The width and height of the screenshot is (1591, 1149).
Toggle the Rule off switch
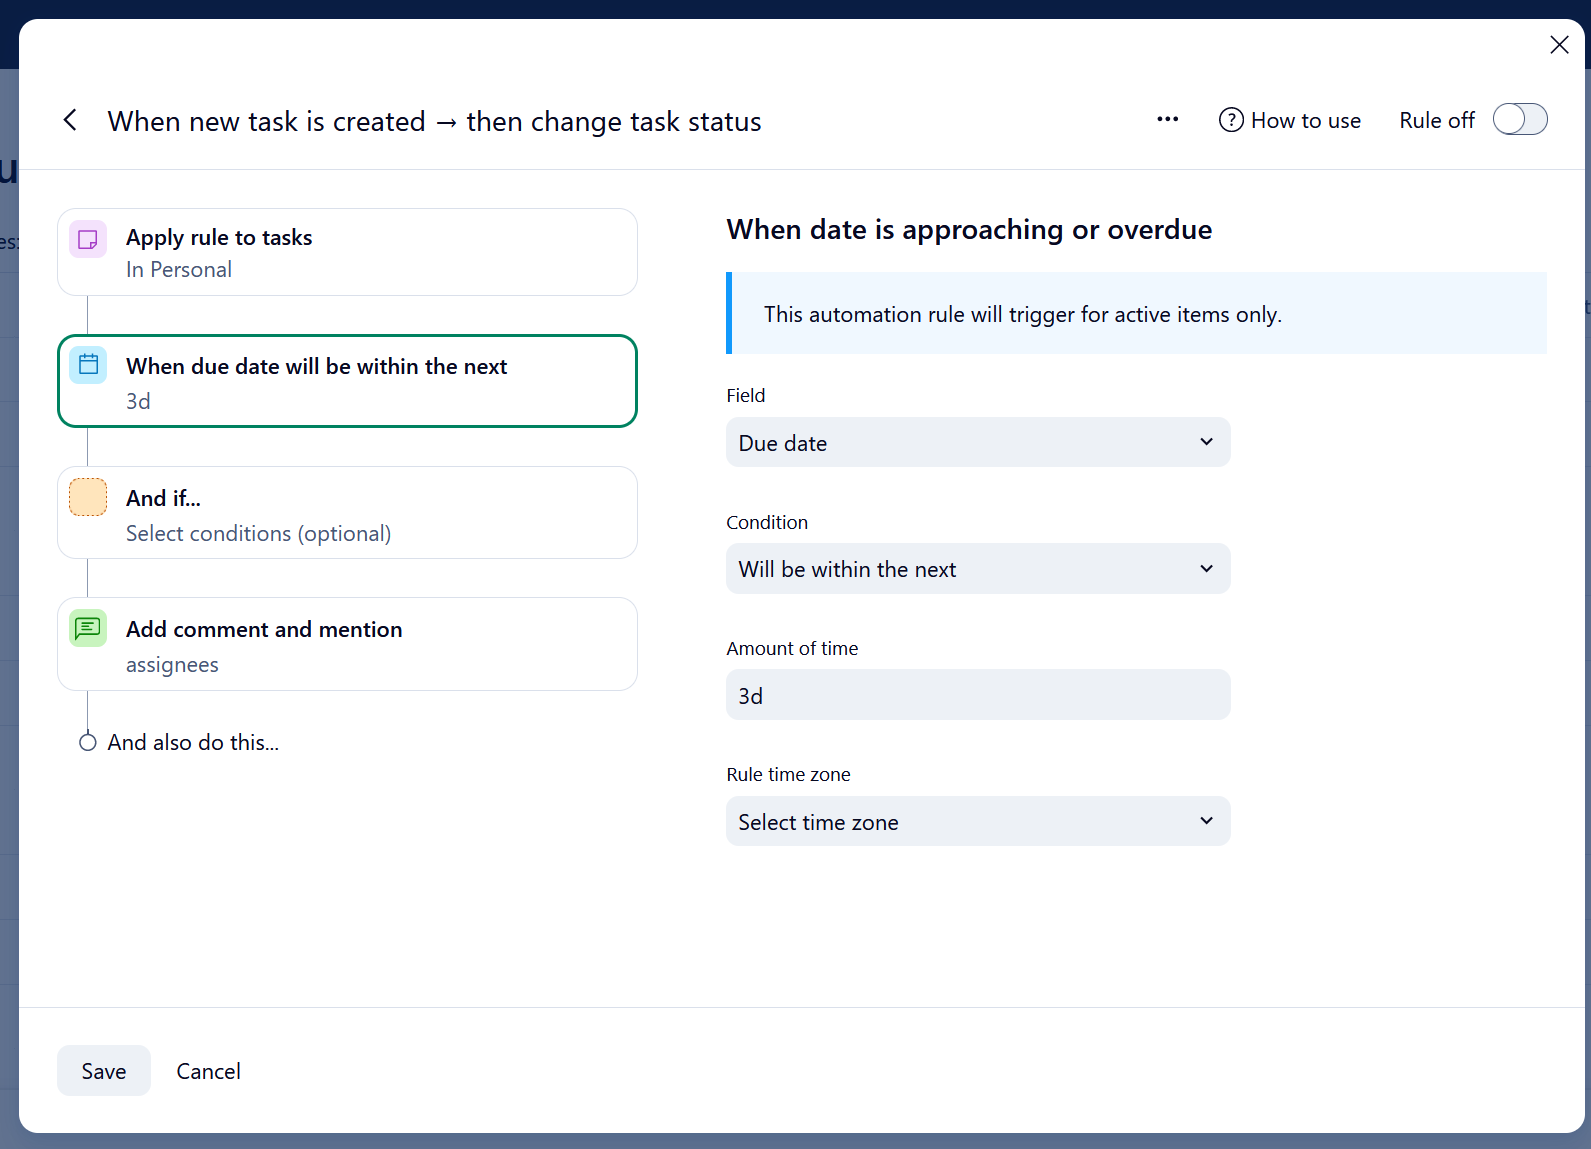point(1519,120)
